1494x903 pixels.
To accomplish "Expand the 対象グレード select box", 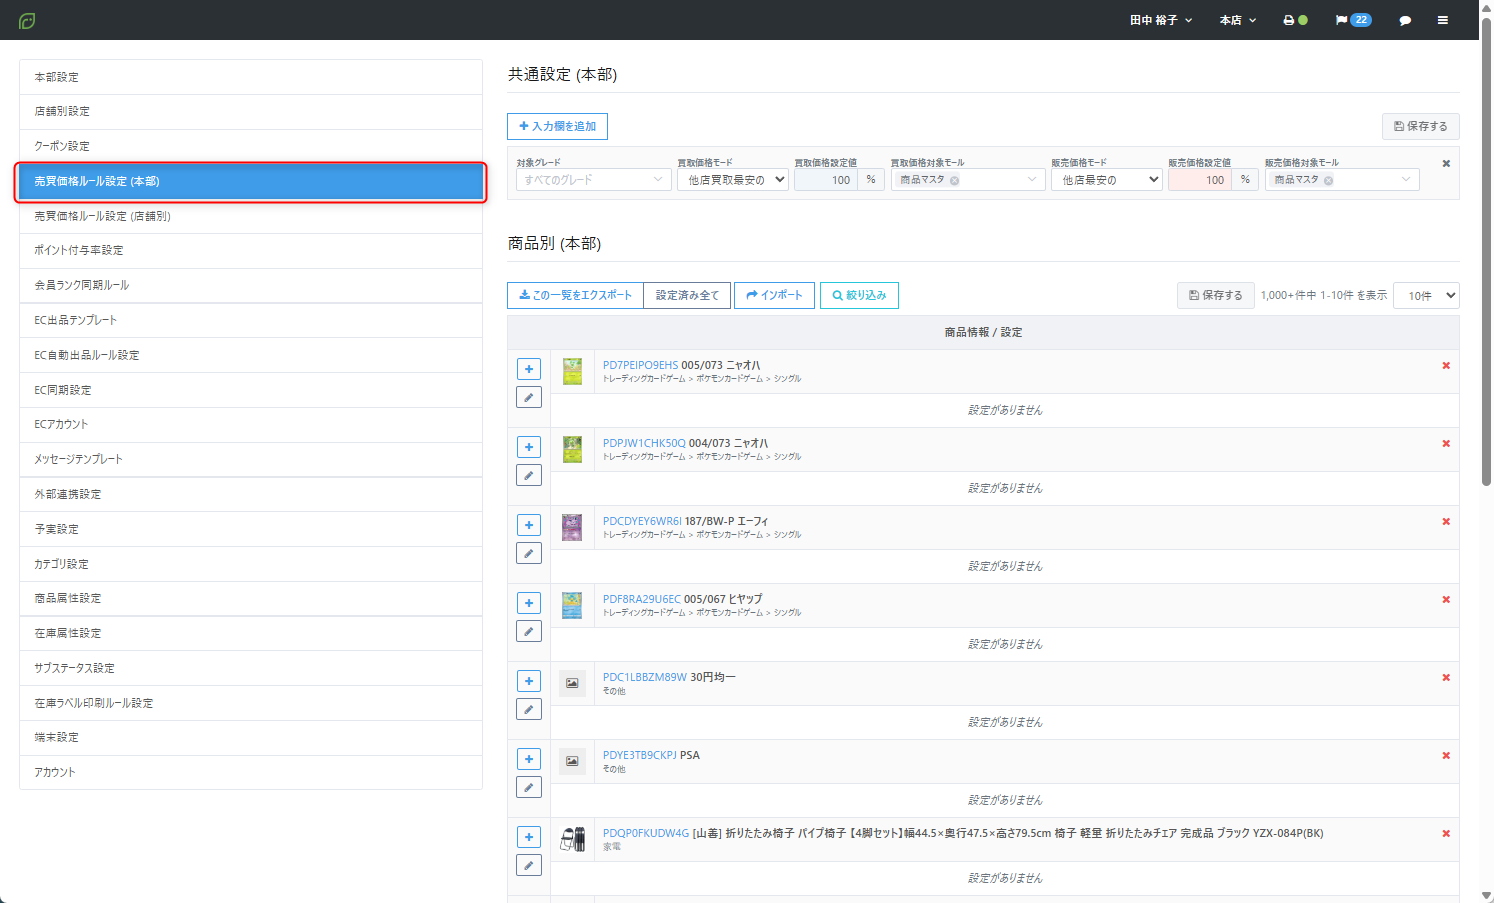I will 593,180.
